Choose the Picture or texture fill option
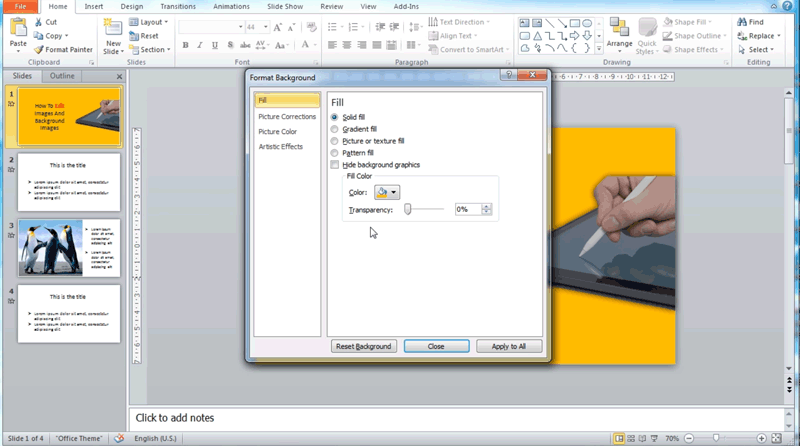The height and width of the screenshot is (446, 800). click(335, 141)
